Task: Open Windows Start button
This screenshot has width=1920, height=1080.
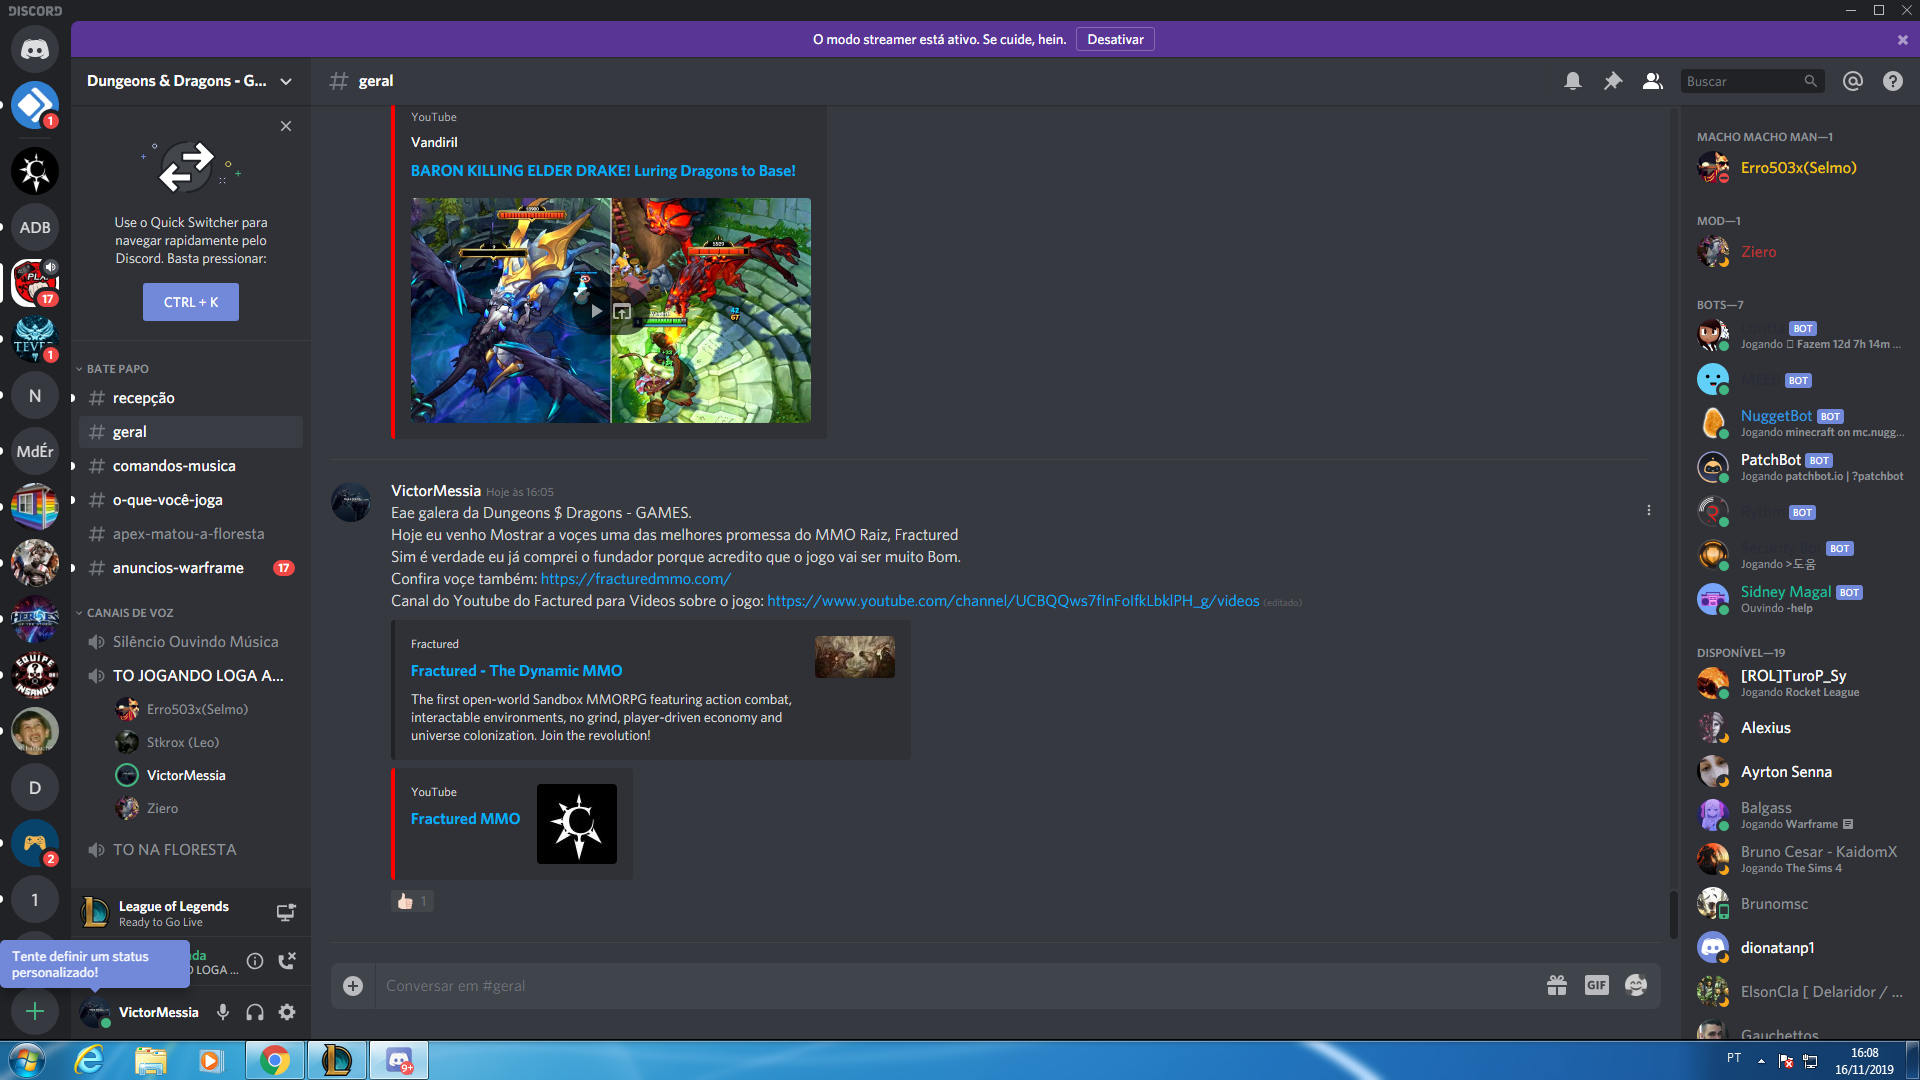Action: tap(27, 1060)
